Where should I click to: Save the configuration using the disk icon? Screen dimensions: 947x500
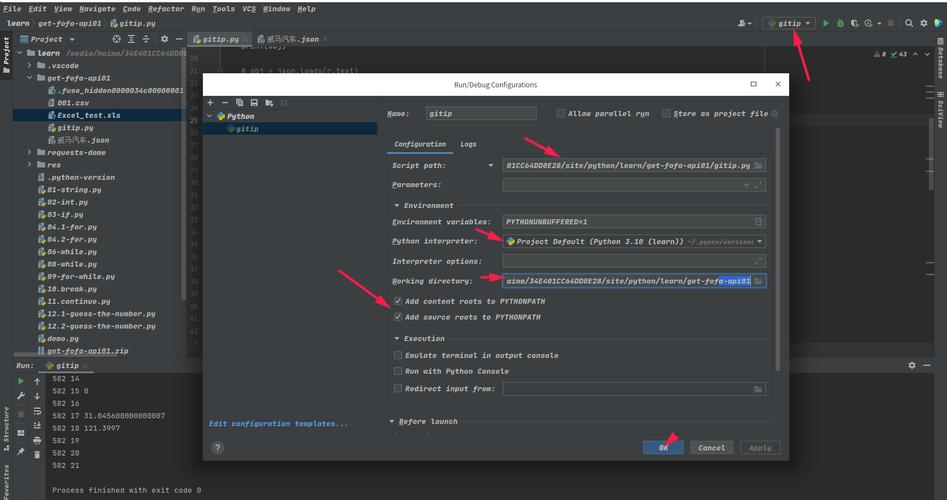(x=254, y=103)
